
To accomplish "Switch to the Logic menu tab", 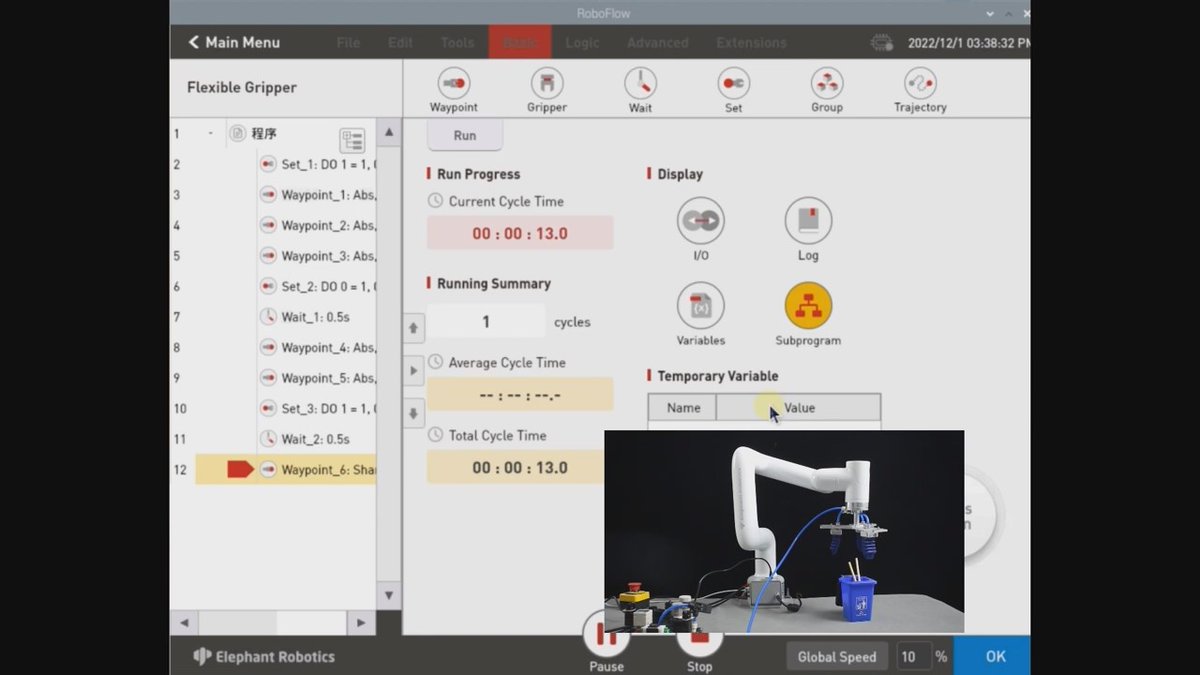I will click(582, 42).
